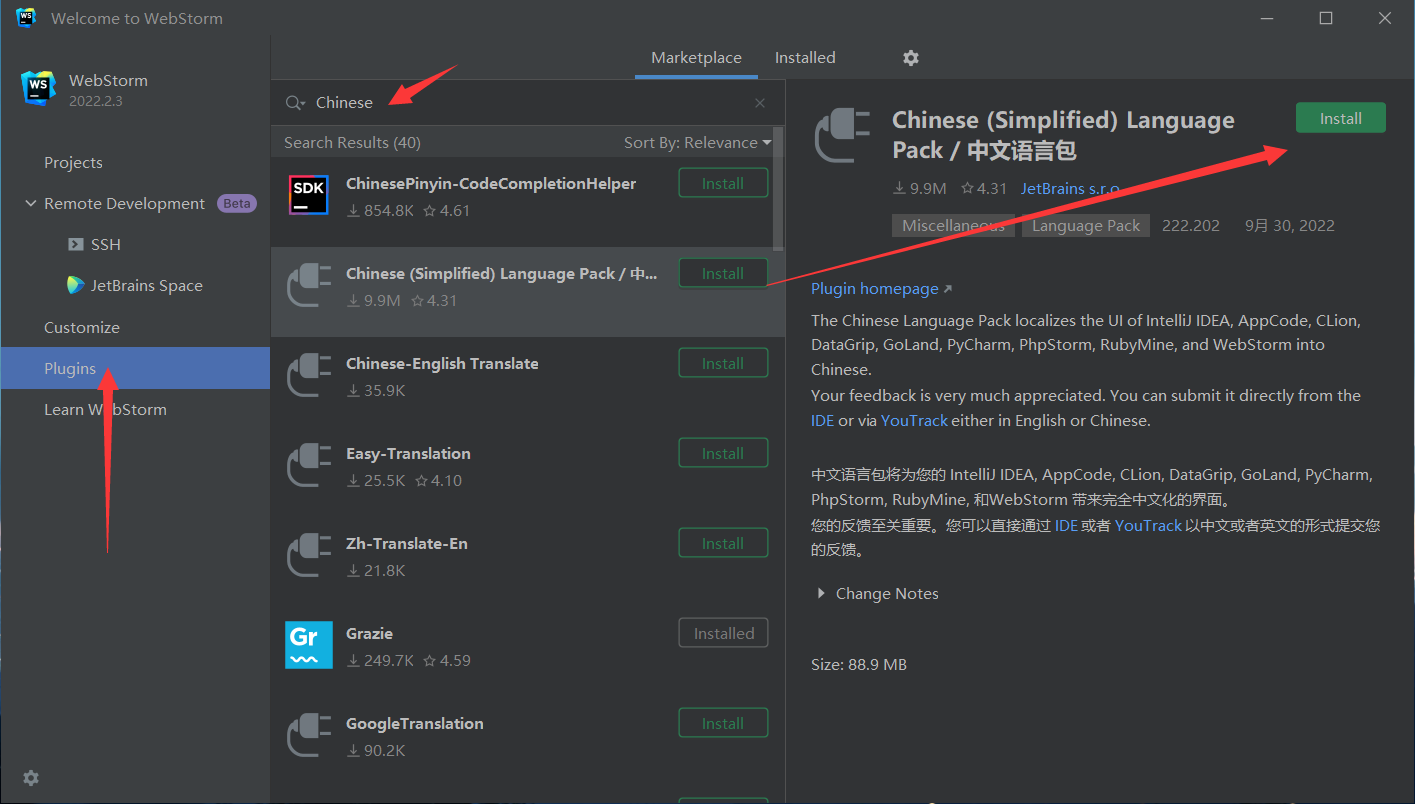
Task: Click the Miscellaneous tag
Action: tap(953, 225)
